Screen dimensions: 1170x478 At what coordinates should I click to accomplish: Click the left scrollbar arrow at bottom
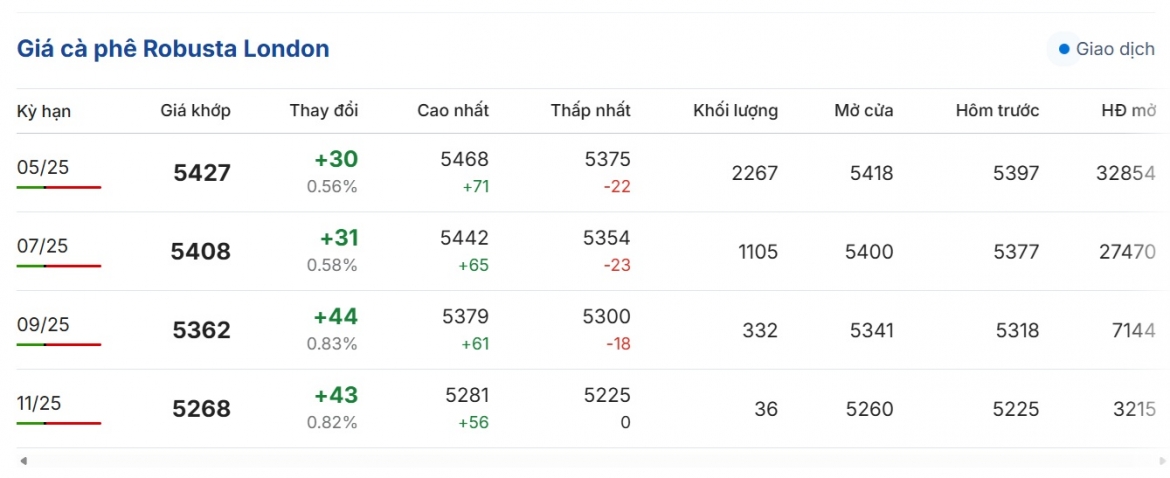tap(24, 461)
